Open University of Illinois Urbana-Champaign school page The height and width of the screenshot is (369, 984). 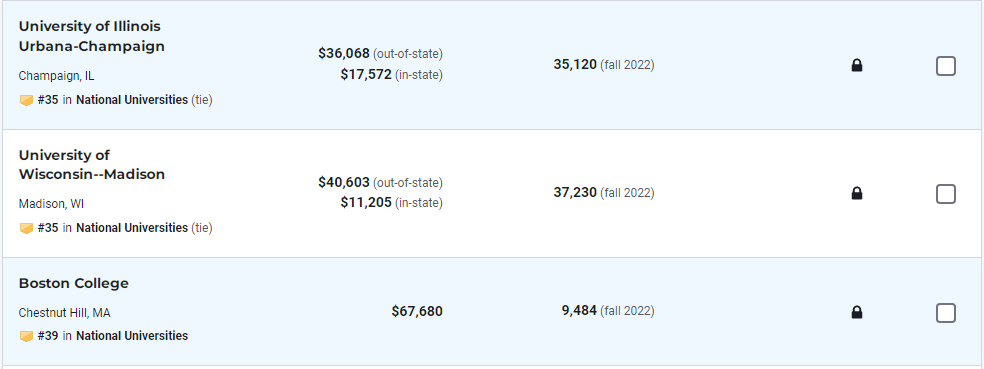tap(92, 36)
